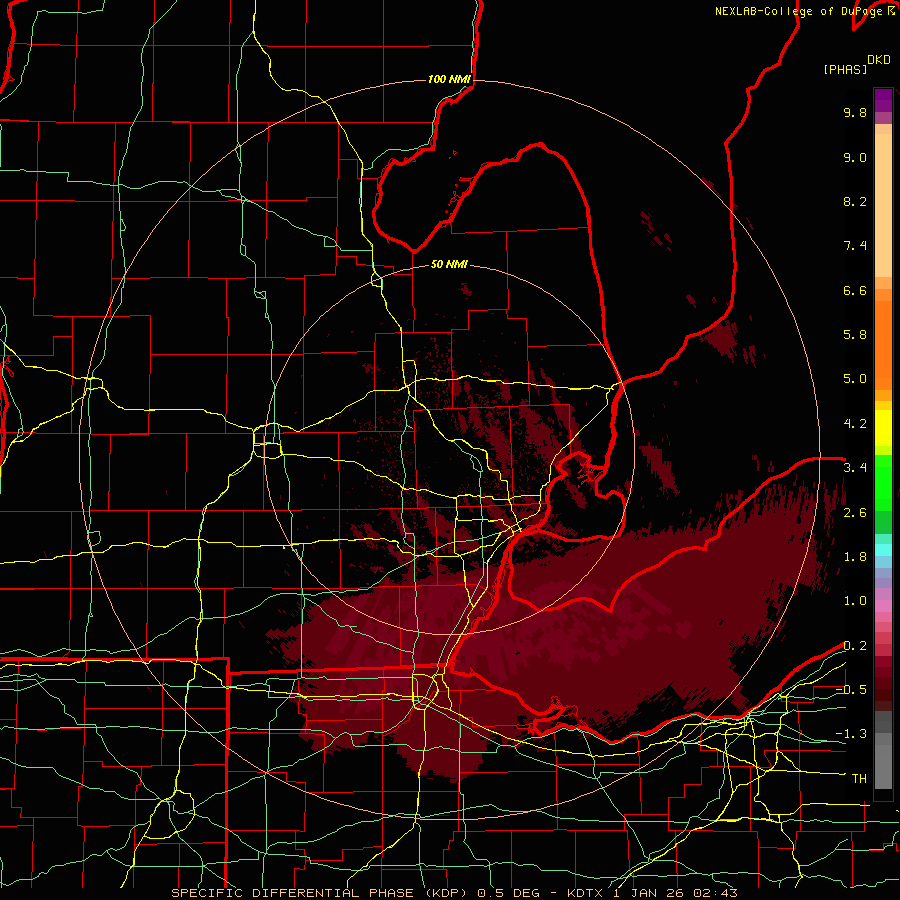Click the TH threshold label
This screenshot has height=900, width=900.
click(x=859, y=779)
